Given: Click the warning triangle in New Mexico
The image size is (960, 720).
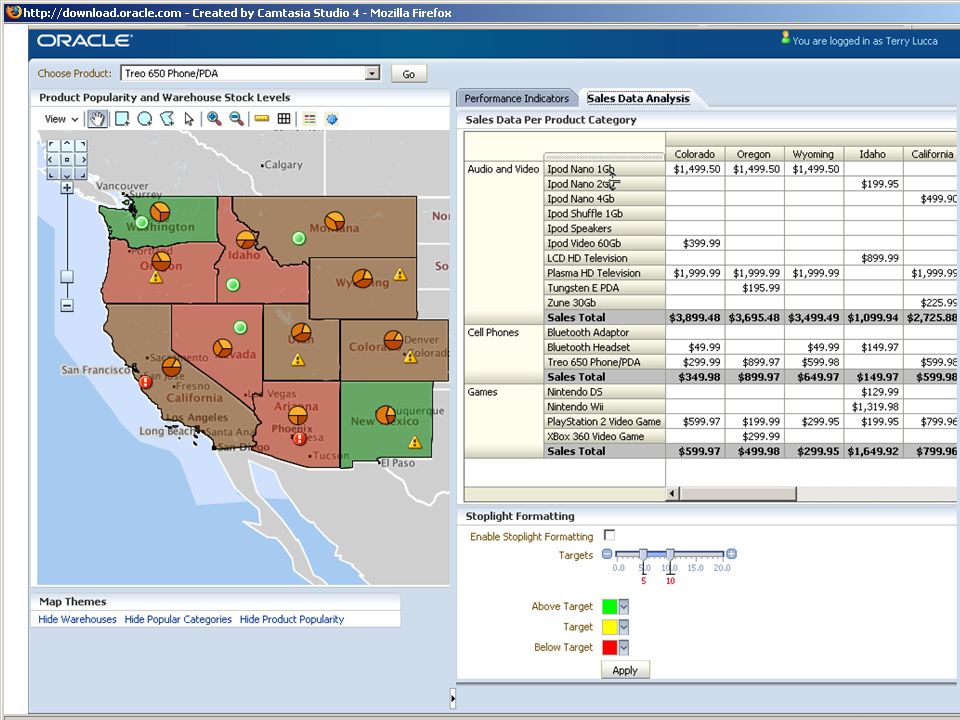Looking at the screenshot, I should click(x=415, y=442).
